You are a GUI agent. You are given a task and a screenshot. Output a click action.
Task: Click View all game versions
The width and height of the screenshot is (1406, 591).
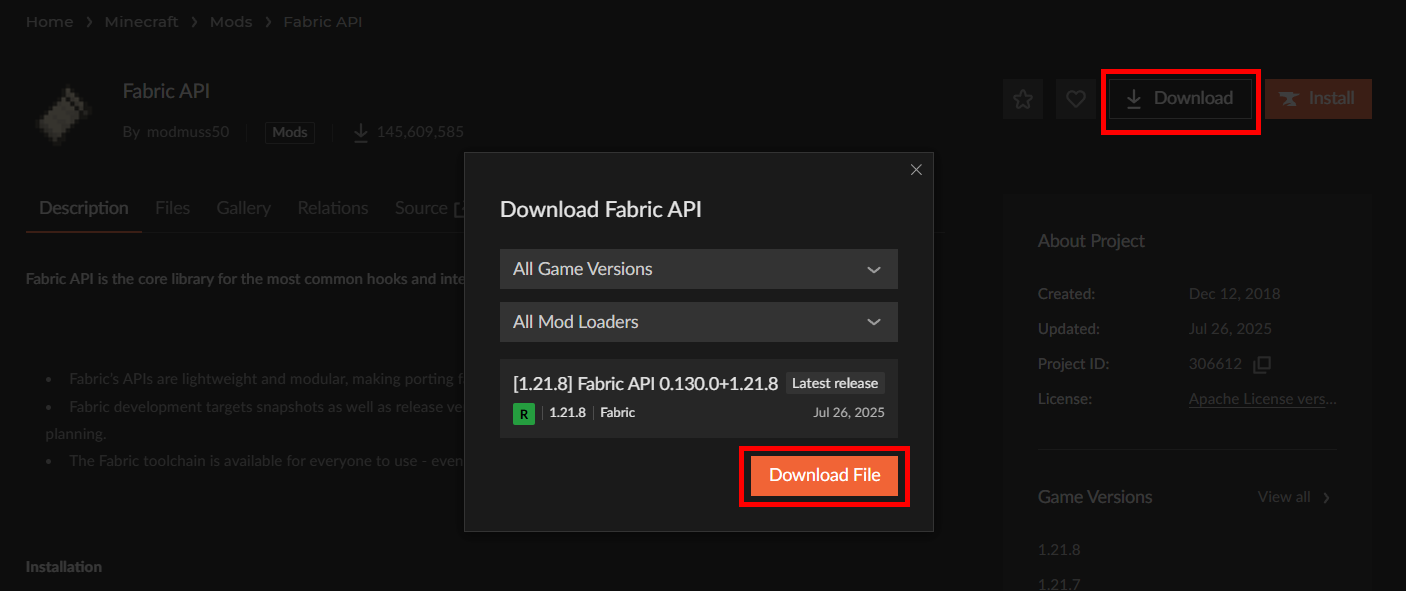coord(1284,497)
